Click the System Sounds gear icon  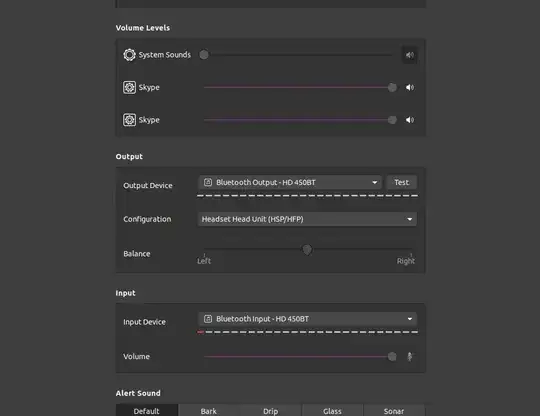(x=129, y=55)
